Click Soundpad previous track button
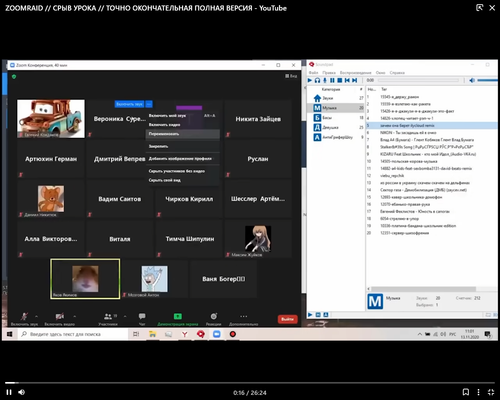 point(347,80)
